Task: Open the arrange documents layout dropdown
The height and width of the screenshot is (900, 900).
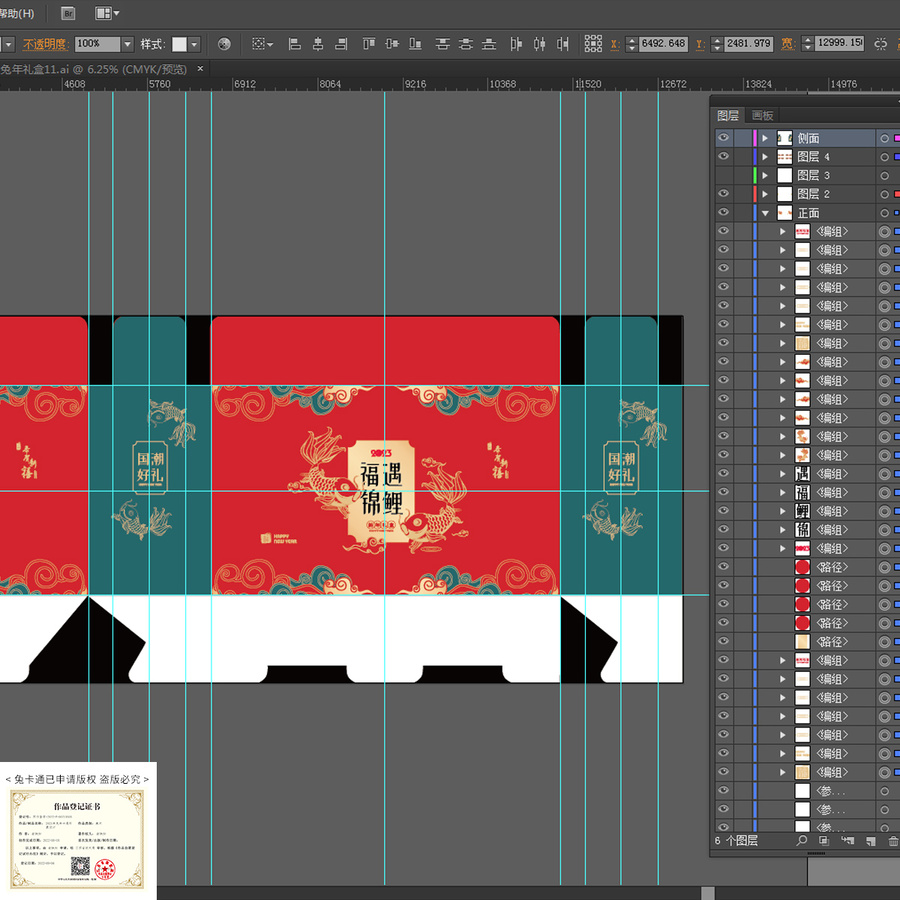Action: [x=107, y=13]
